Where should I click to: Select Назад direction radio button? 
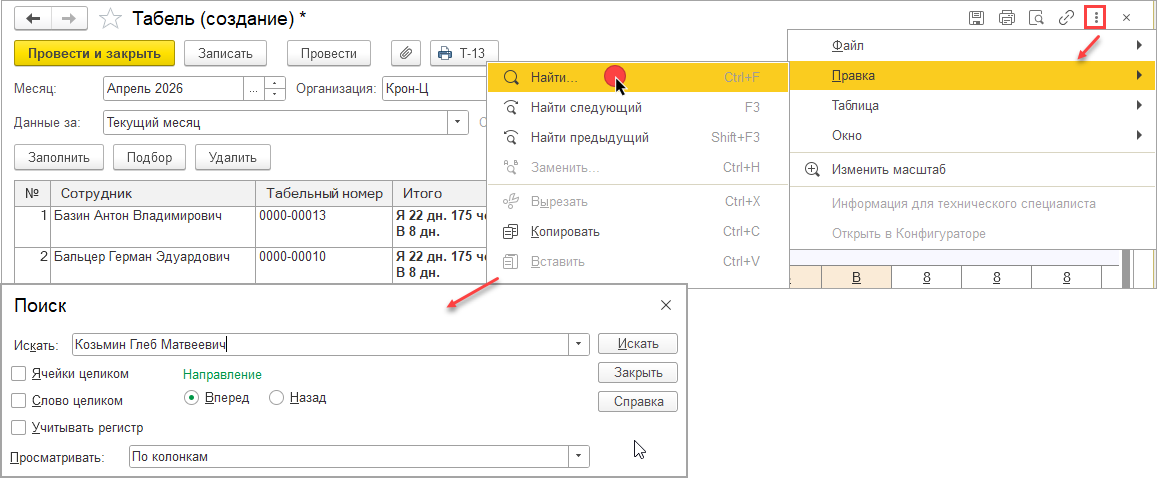(276, 398)
